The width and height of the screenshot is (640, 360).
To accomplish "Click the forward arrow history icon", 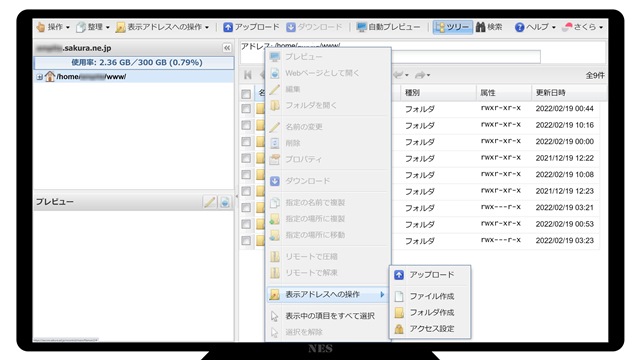I will (420, 75).
